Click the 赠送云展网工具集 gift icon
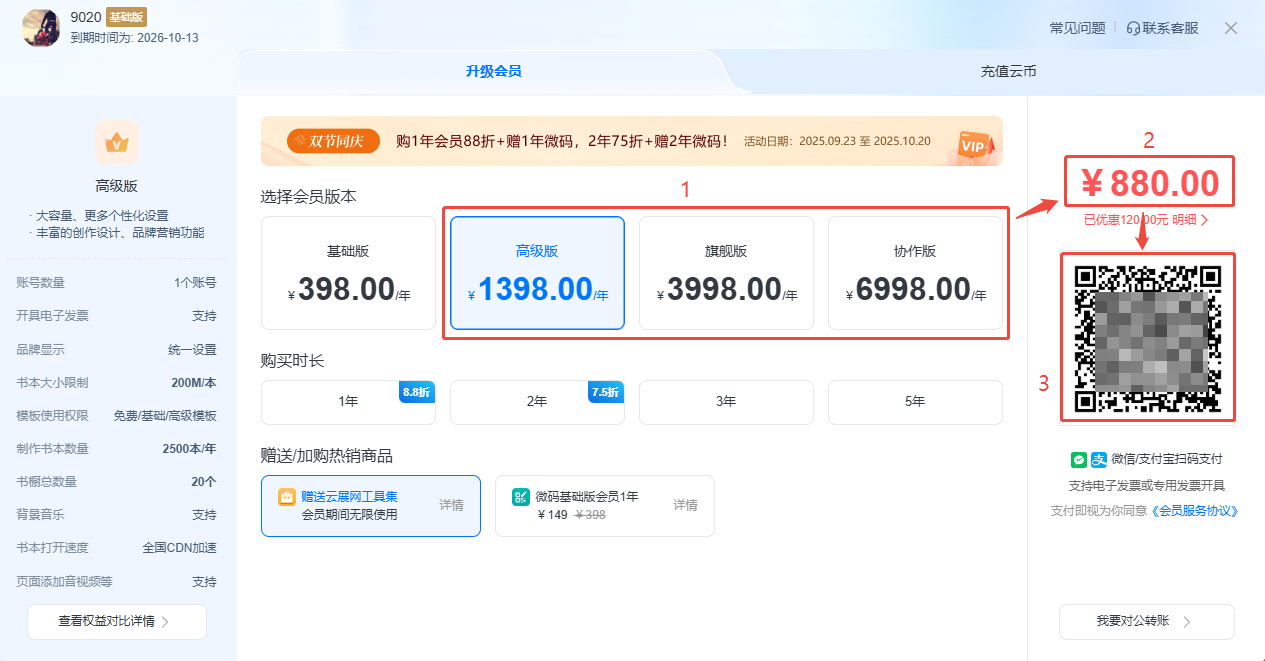 pos(286,497)
